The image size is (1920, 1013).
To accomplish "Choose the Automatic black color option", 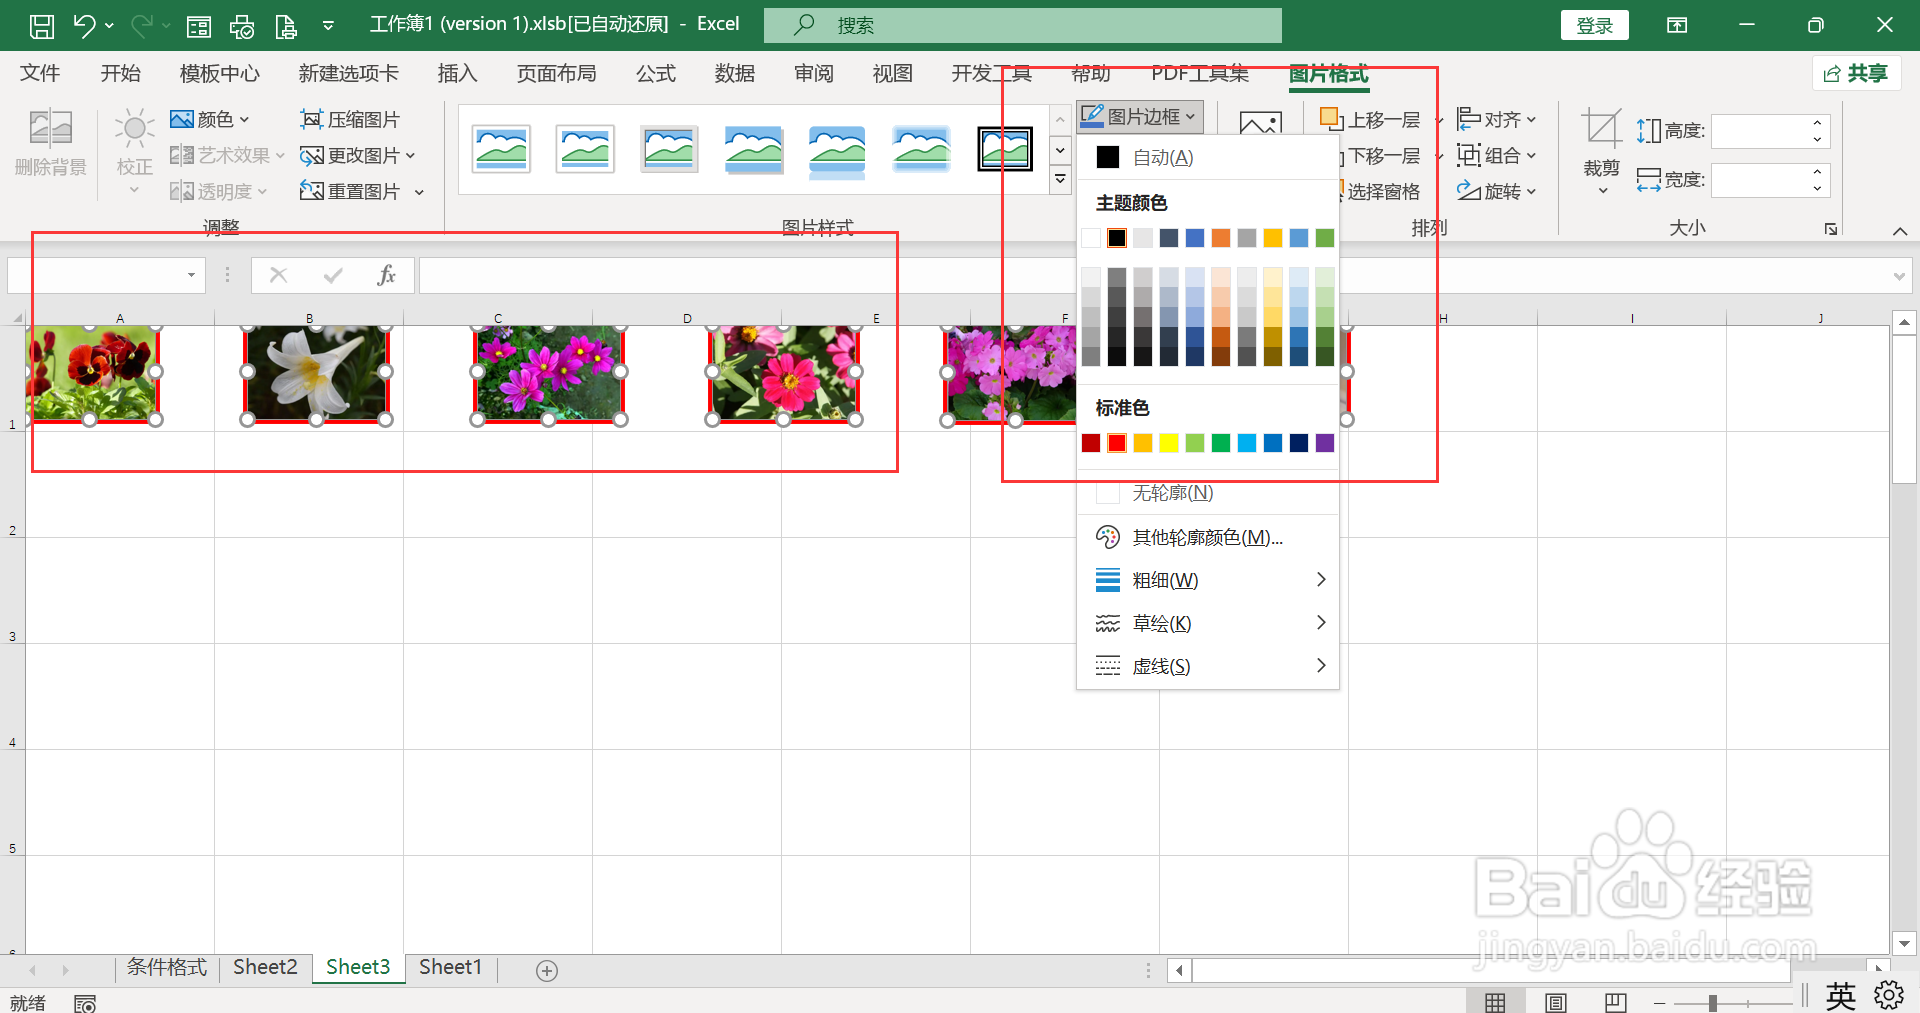I will point(1207,158).
